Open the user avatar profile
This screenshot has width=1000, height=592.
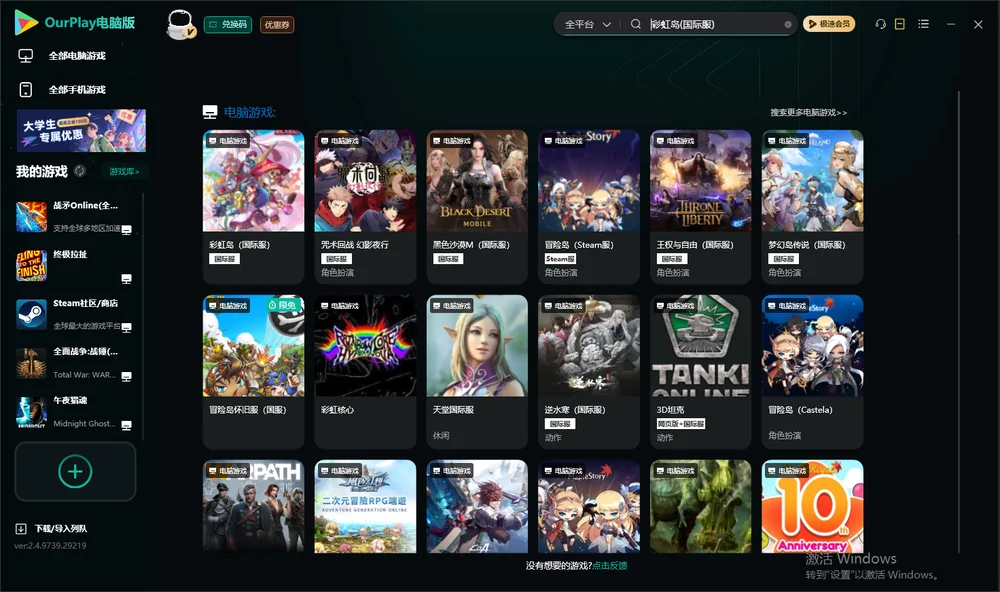[x=180, y=24]
